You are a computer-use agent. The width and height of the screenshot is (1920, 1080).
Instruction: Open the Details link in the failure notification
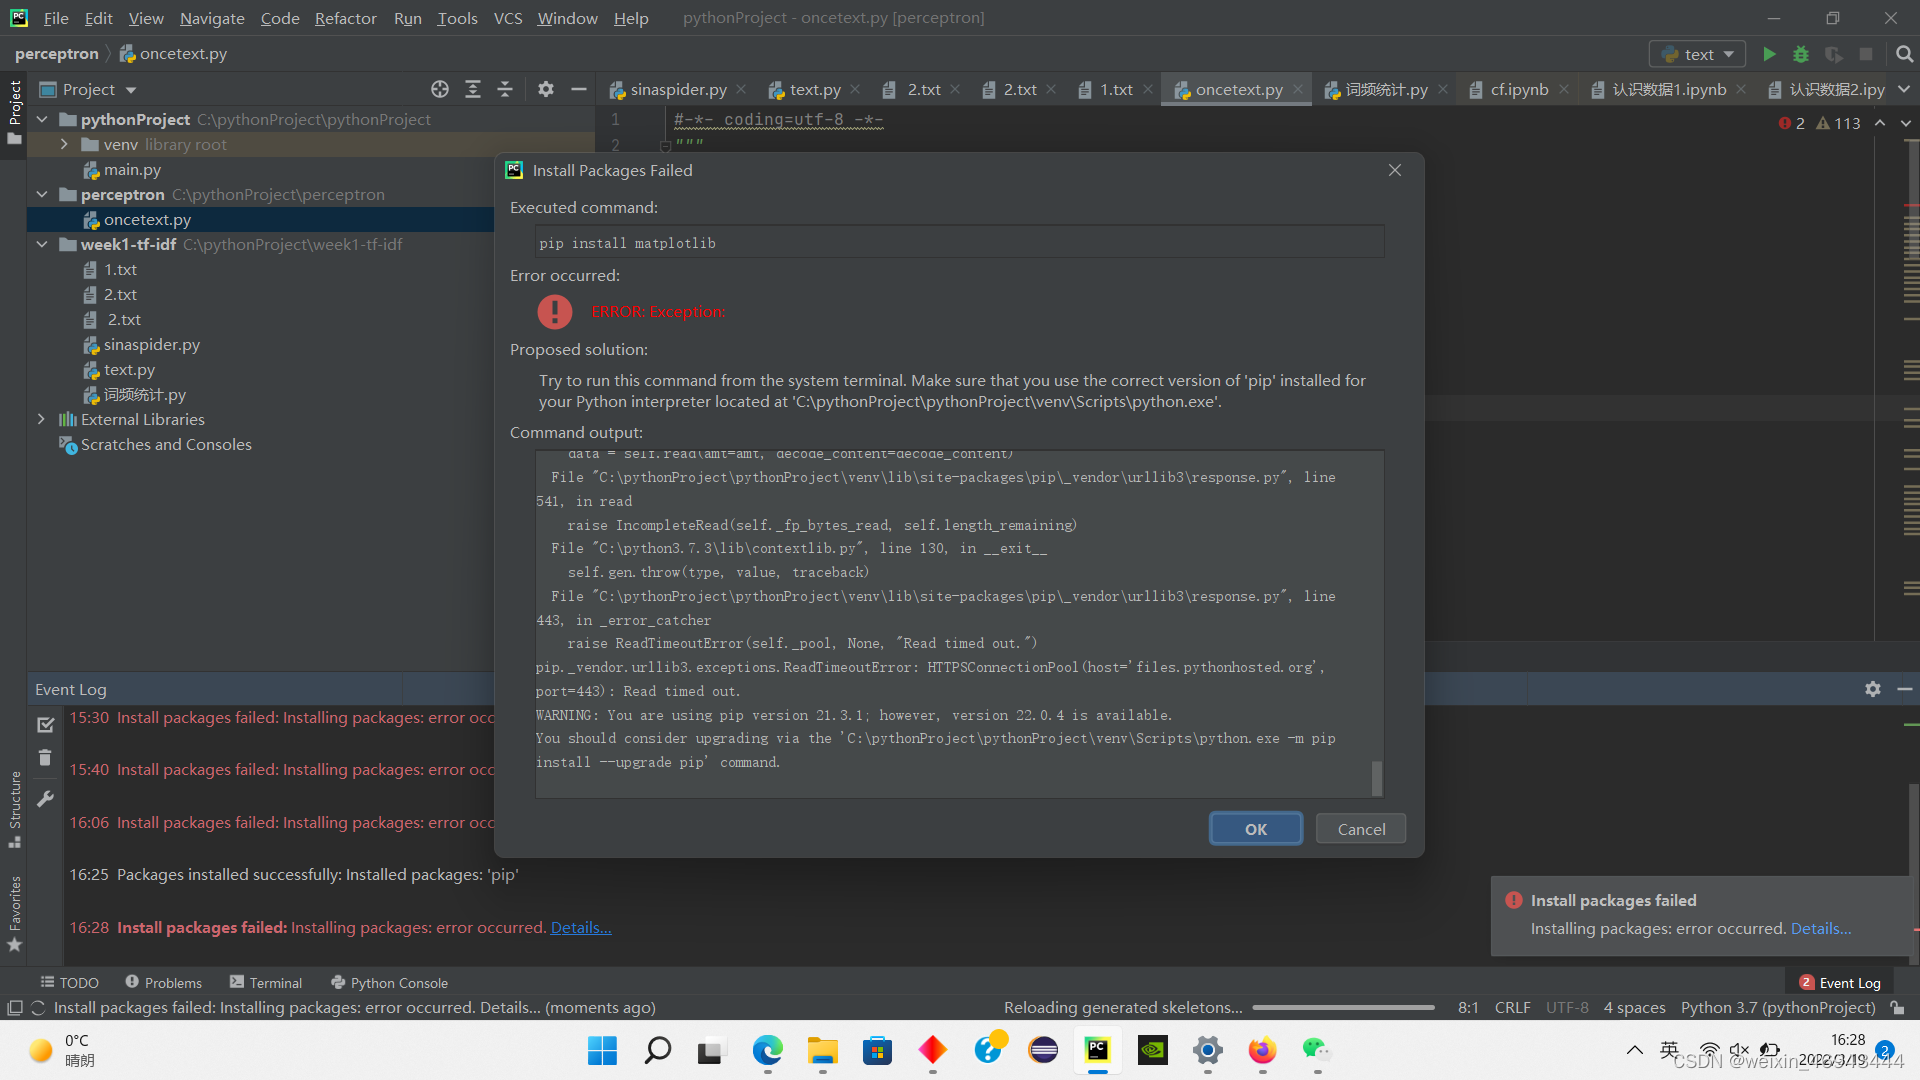[x=1821, y=928]
